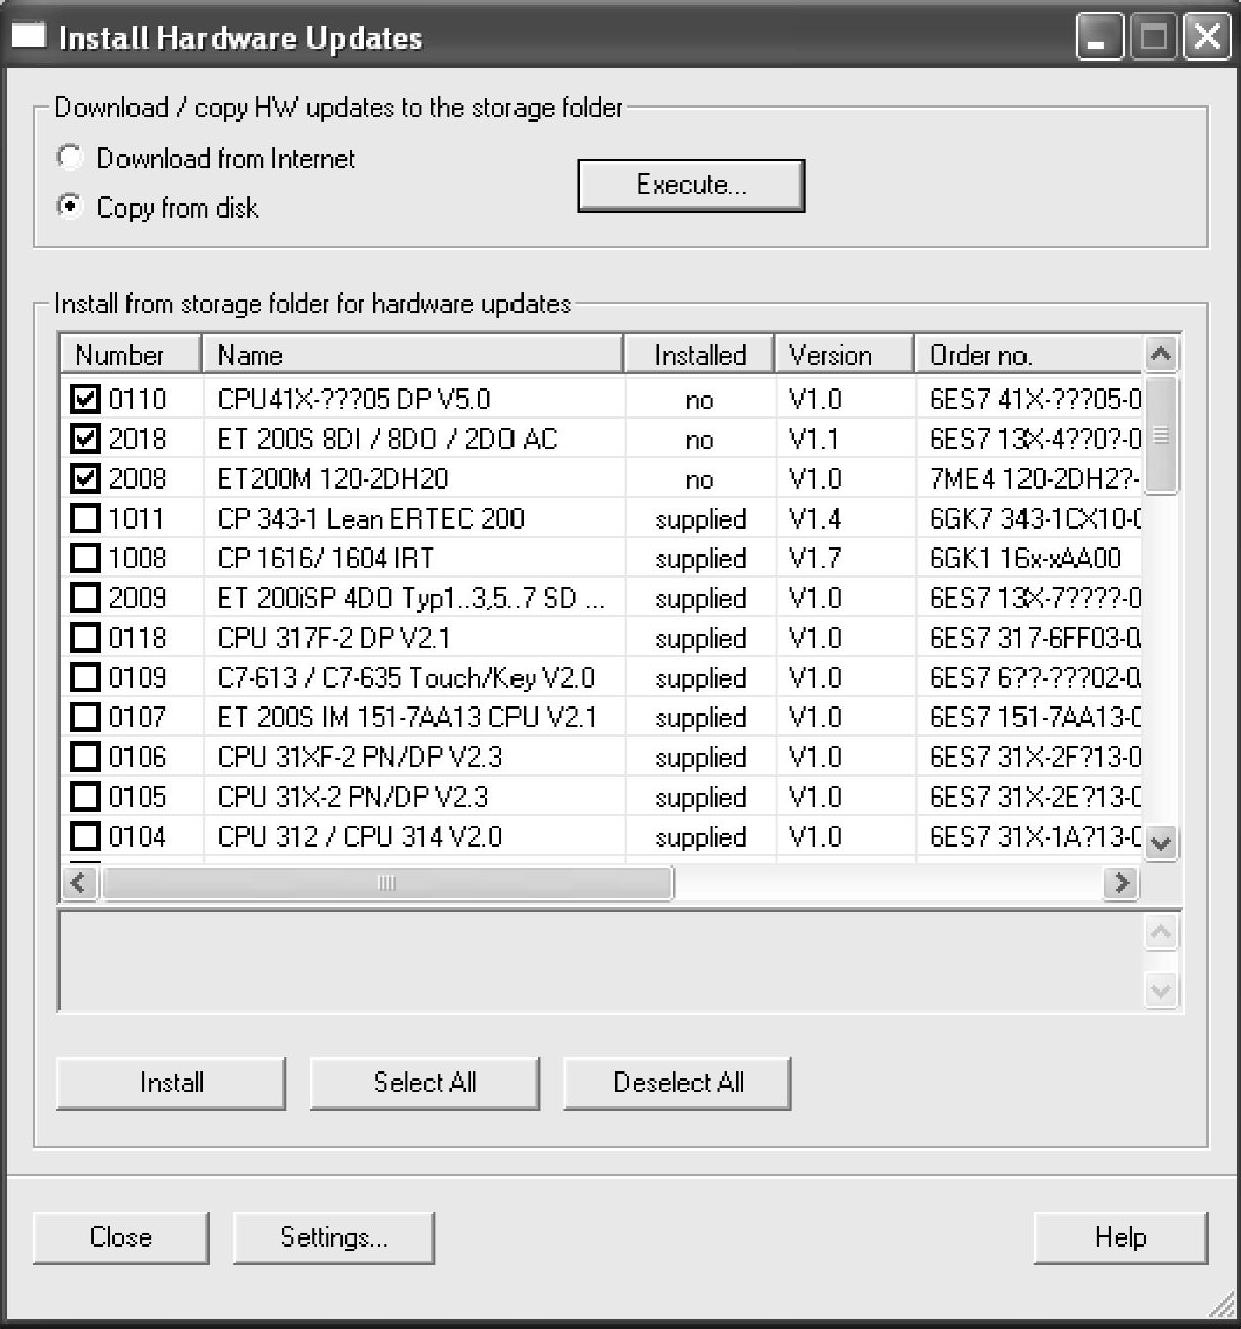
Task: Uncheck the 0110 CPU41X row checkbox
Action: coord(86,399)
